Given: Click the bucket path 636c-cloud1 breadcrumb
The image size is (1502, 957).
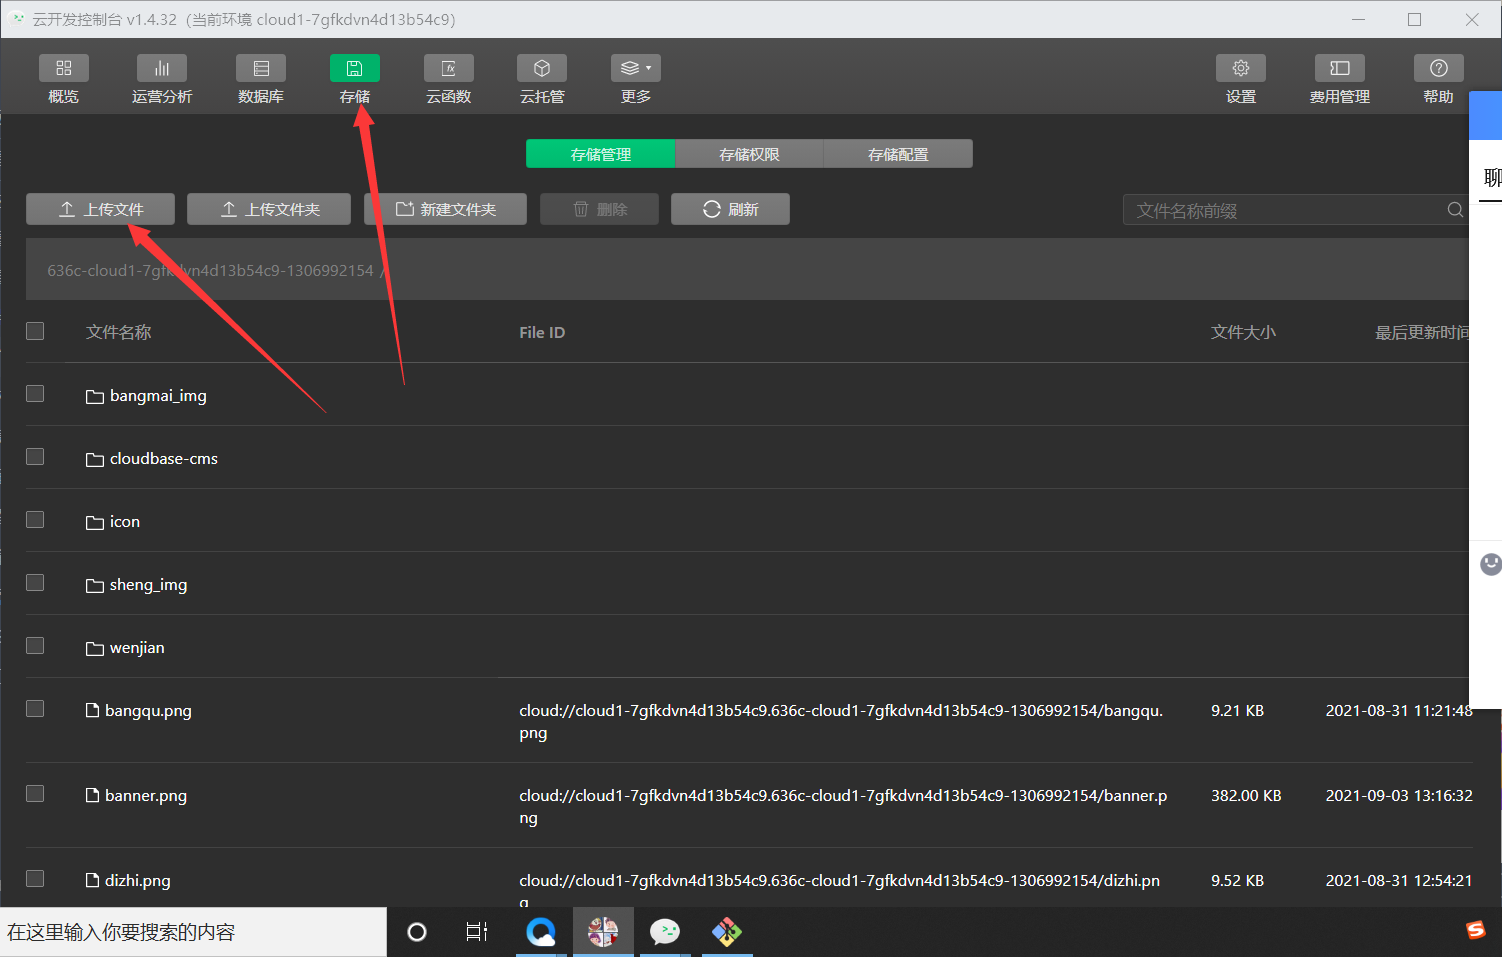Looking at the screenshot, I should 210,270.
